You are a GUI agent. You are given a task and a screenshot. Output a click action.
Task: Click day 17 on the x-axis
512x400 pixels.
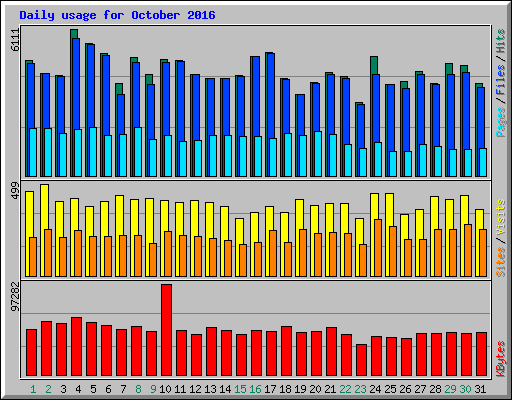tap(270, 389)
